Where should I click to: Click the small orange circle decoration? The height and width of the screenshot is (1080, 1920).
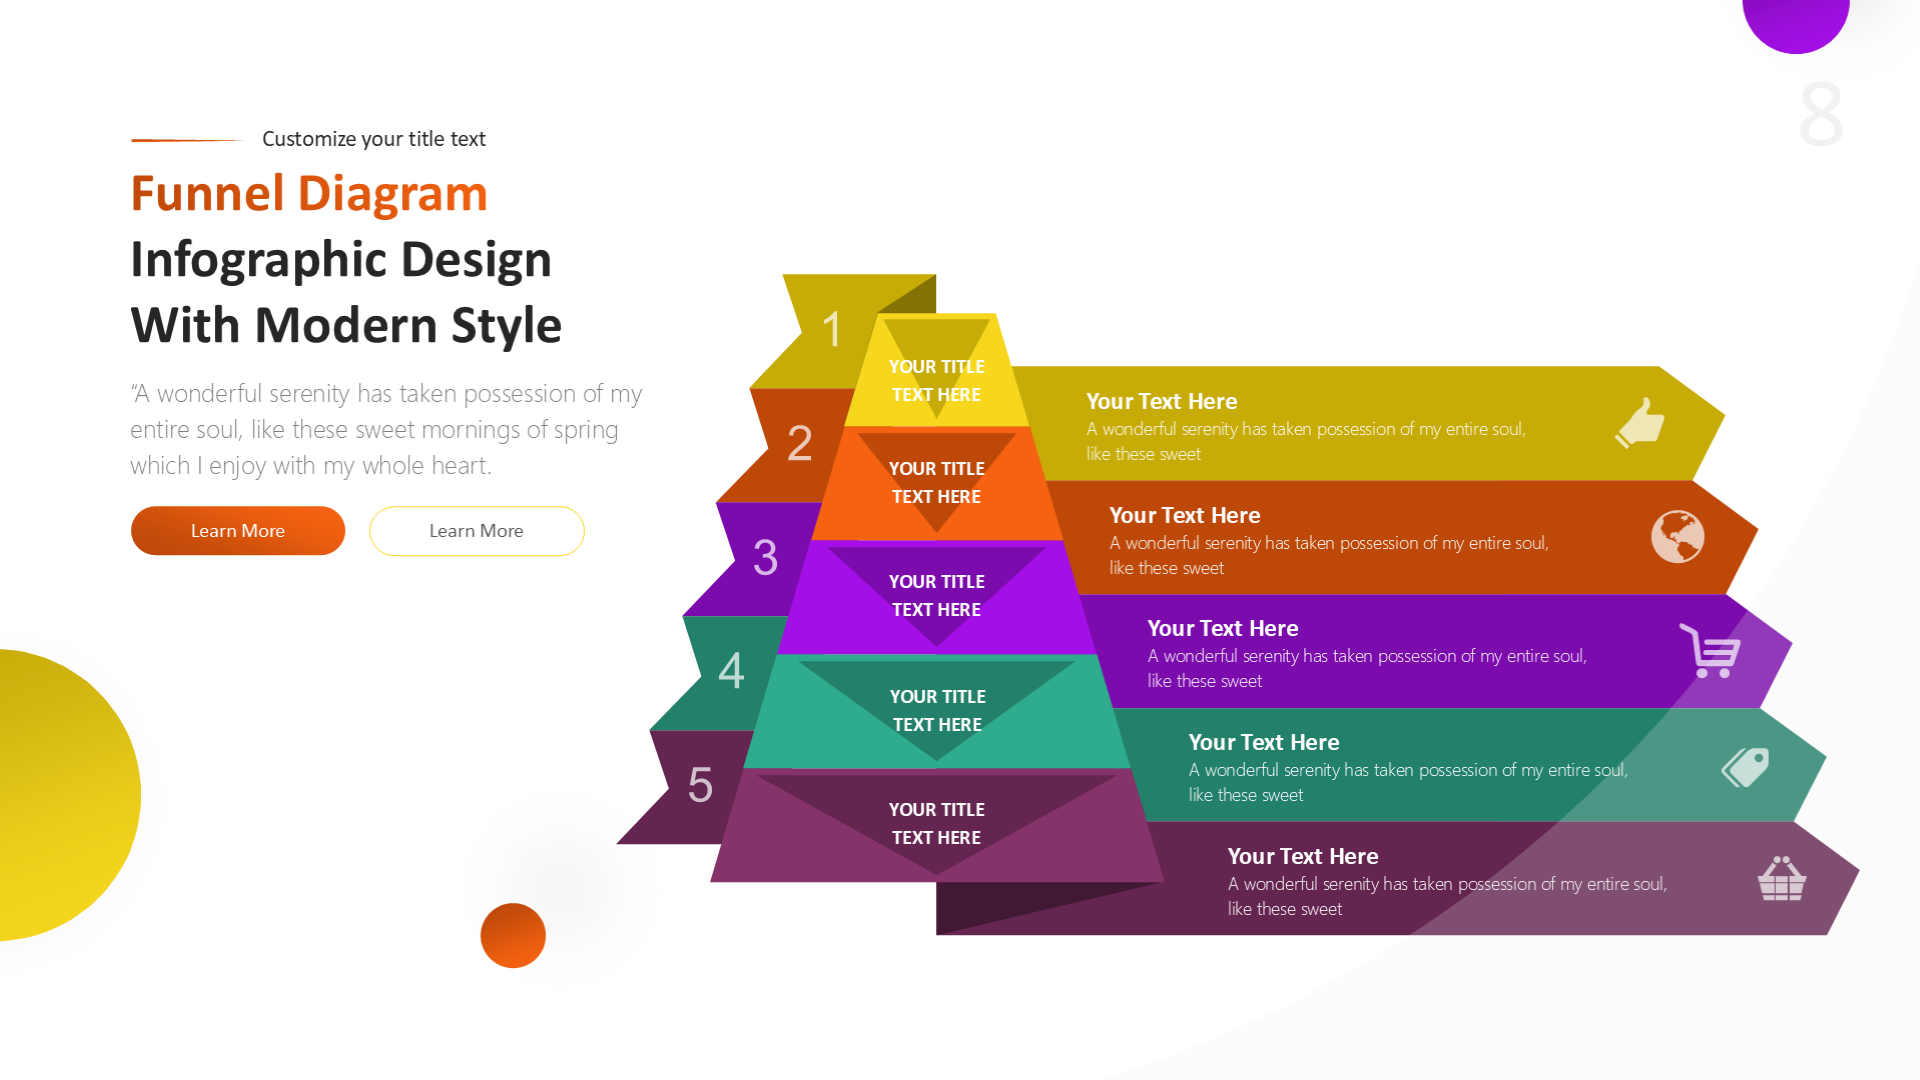[513, 935]
